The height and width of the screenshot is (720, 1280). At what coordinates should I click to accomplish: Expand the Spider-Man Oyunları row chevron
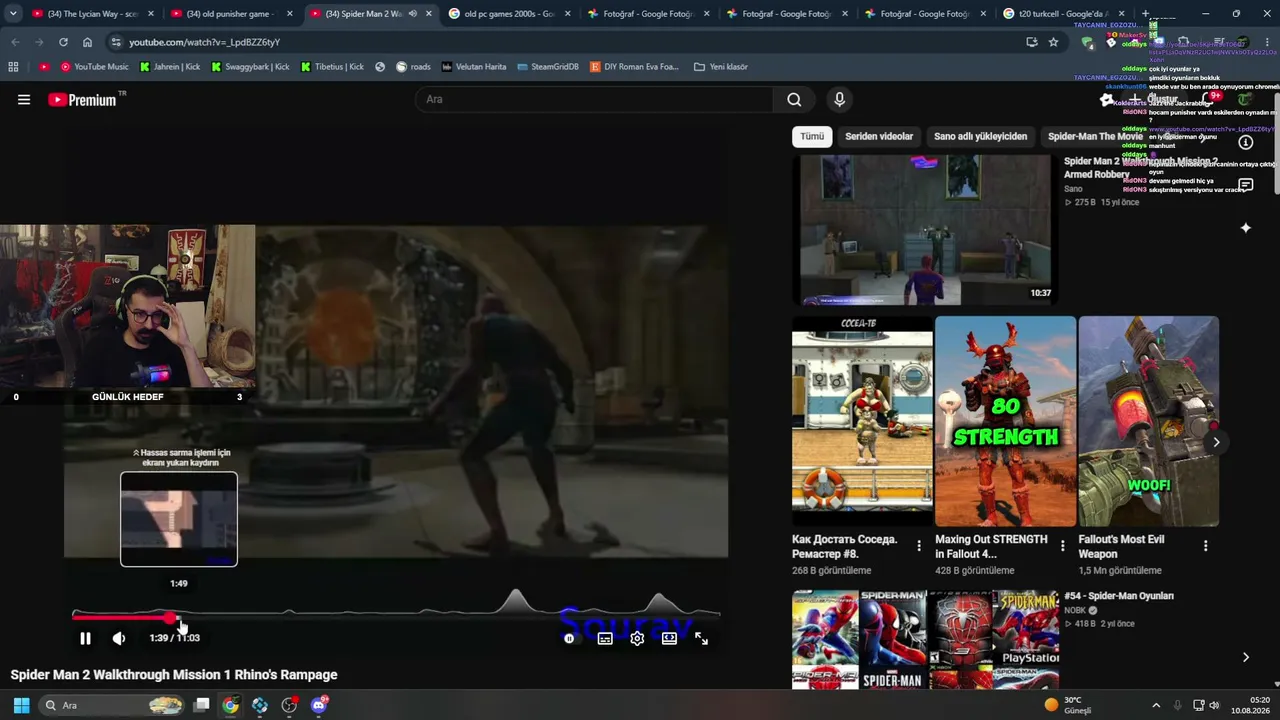(1245, 657)
